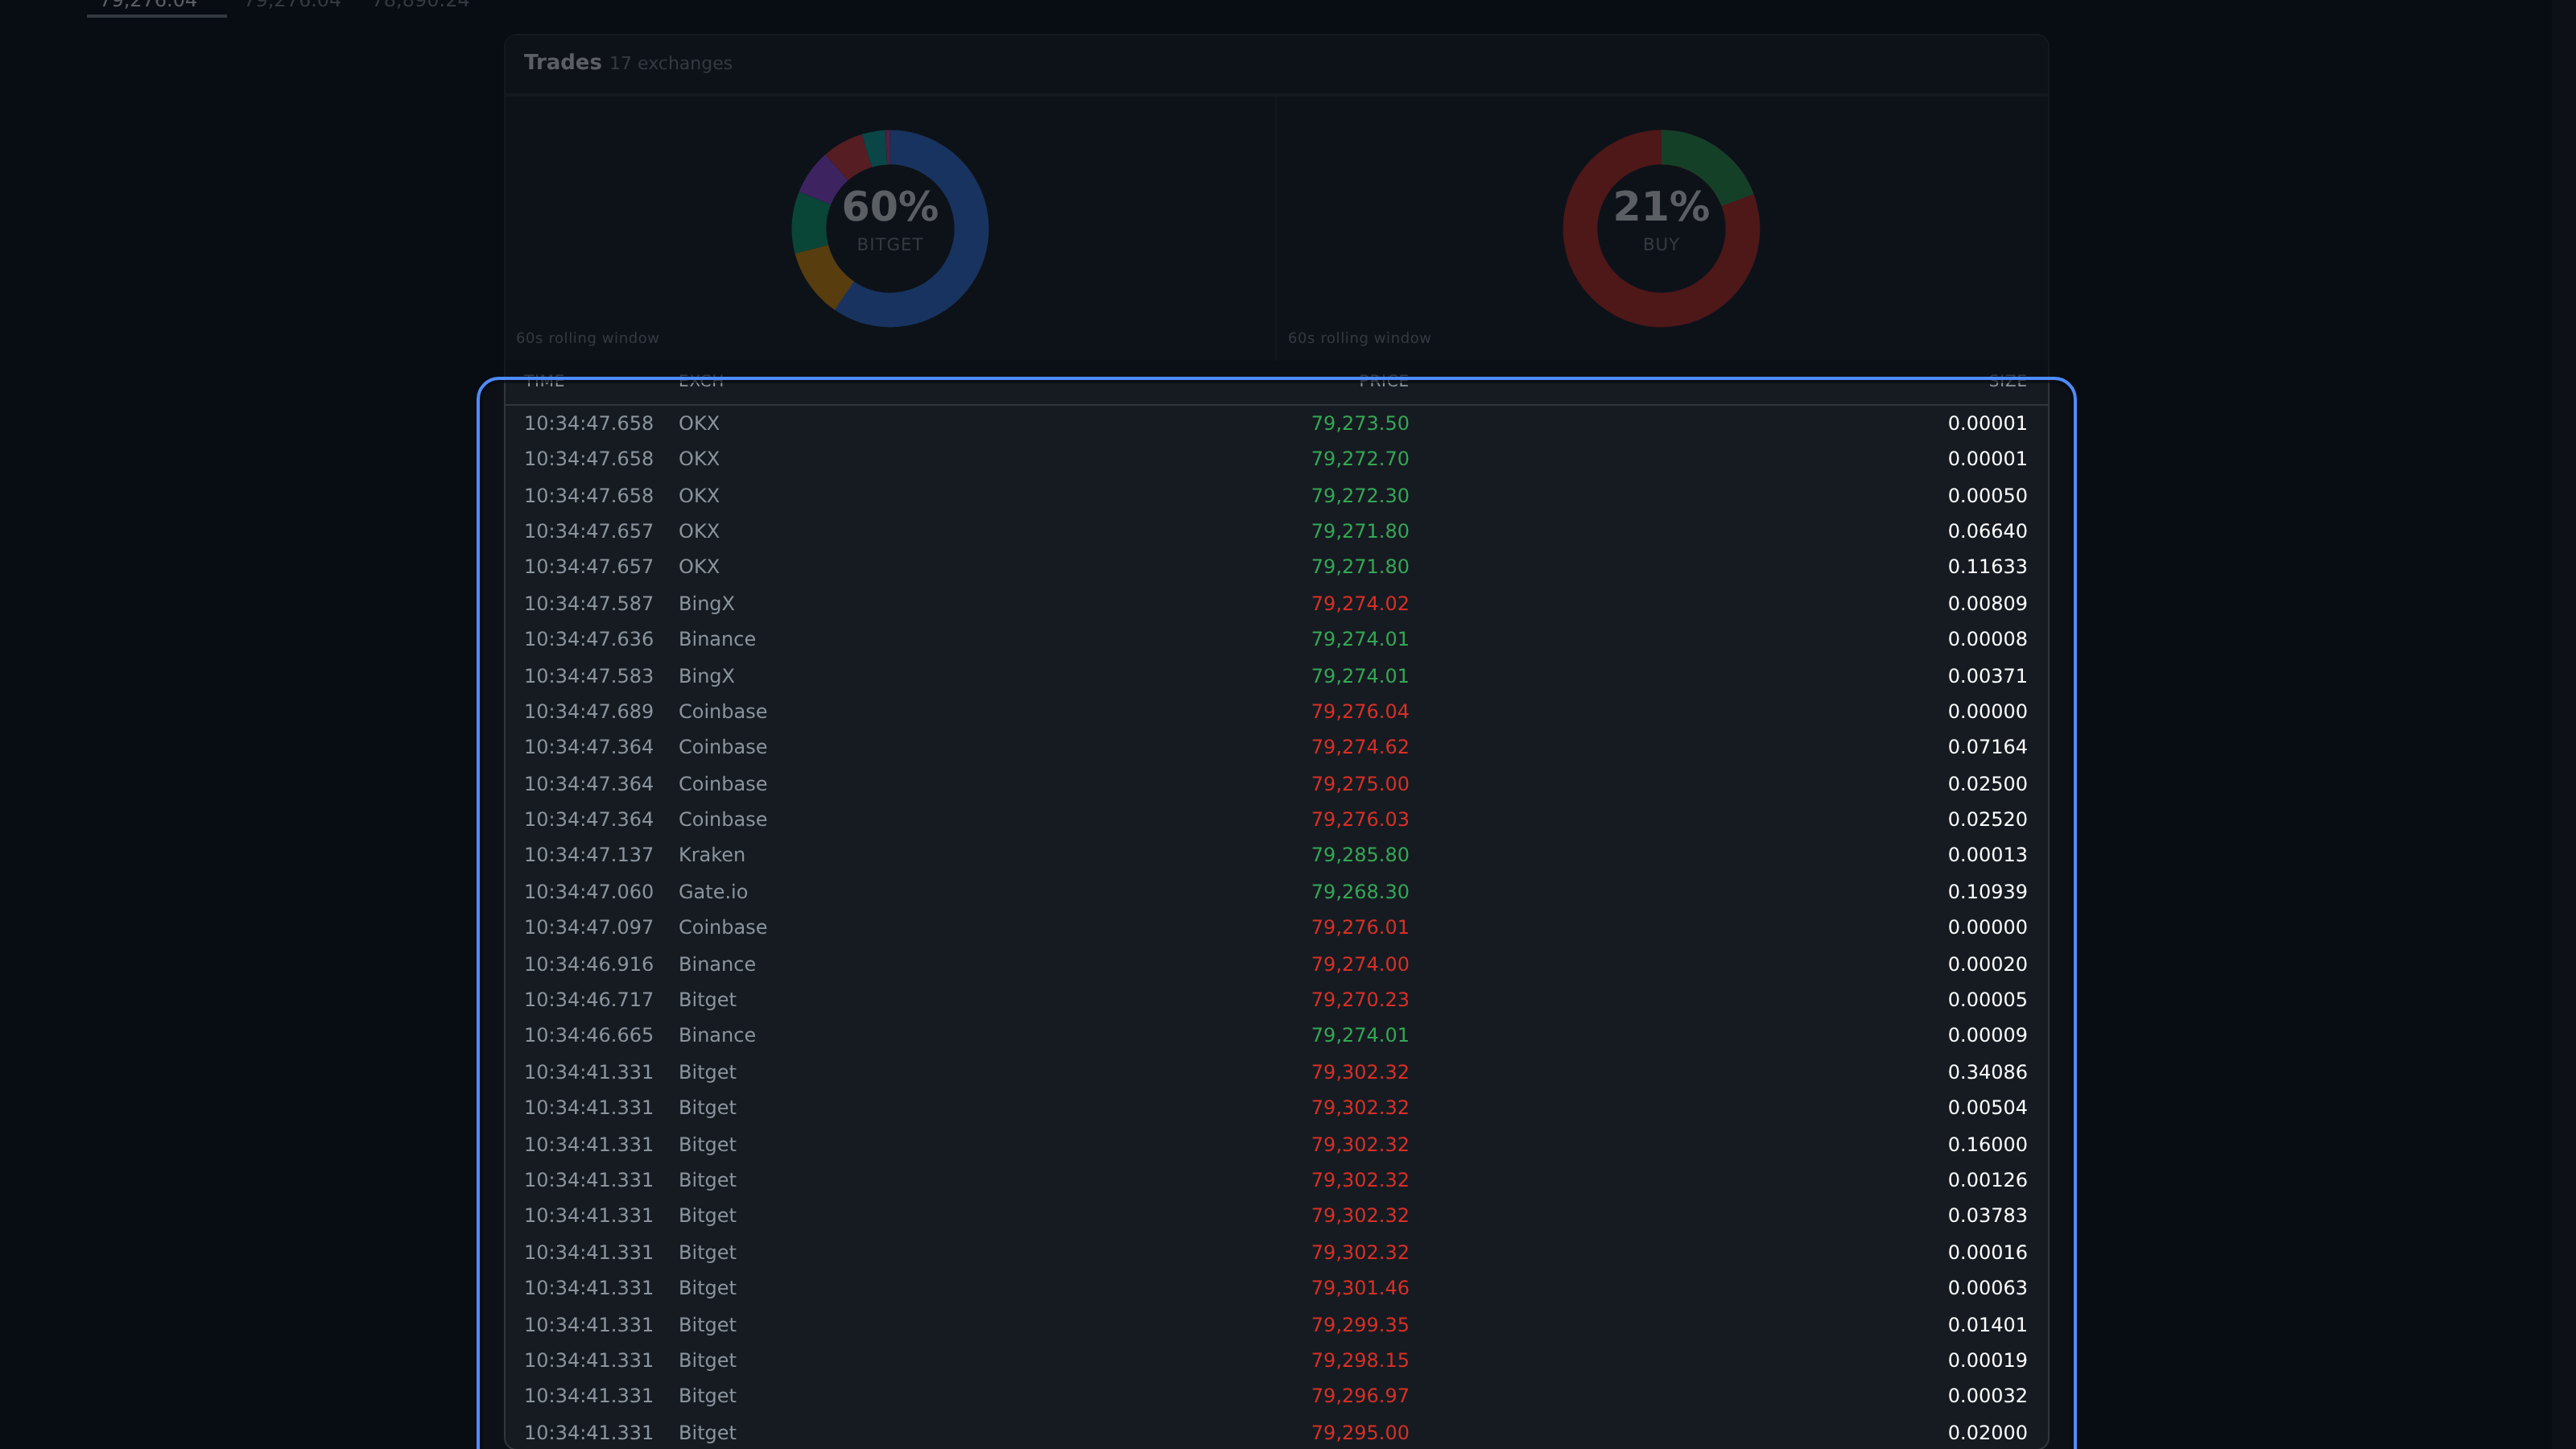
Task: Click the Bitget size 0.16000
Action: coord(1987,1145)
